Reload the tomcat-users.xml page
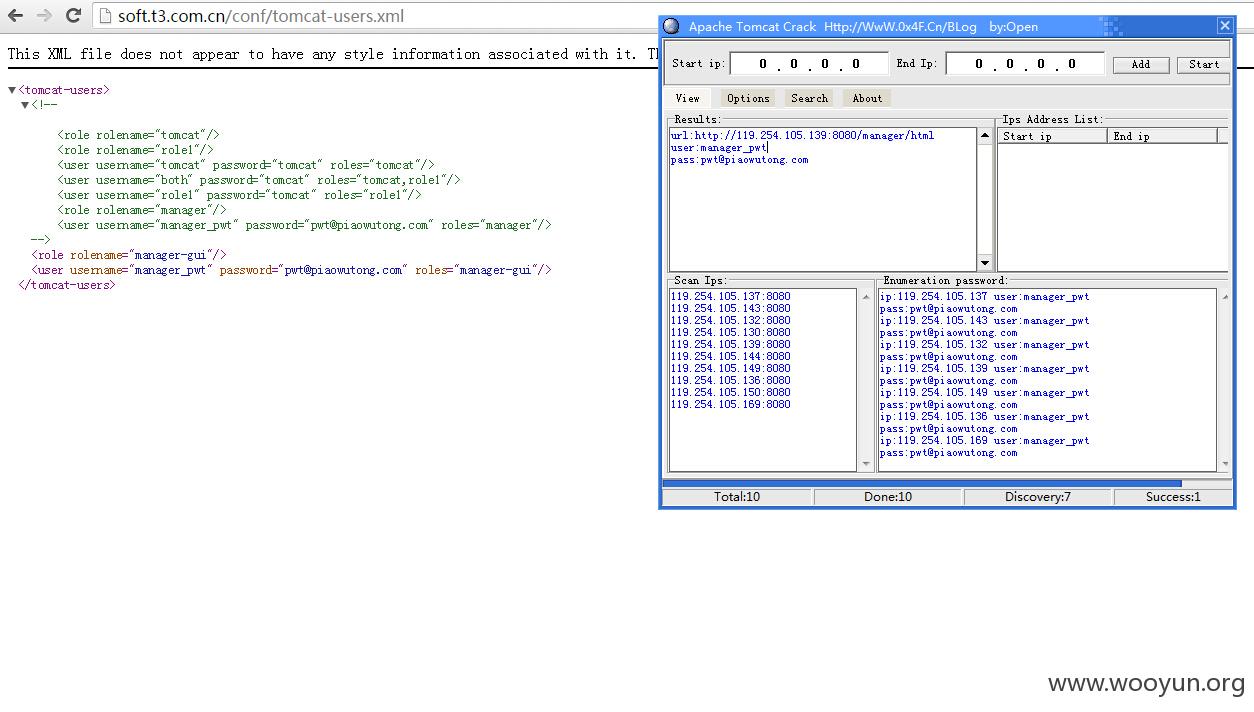This screenshot has width=1254, height=712. [73, 16]
